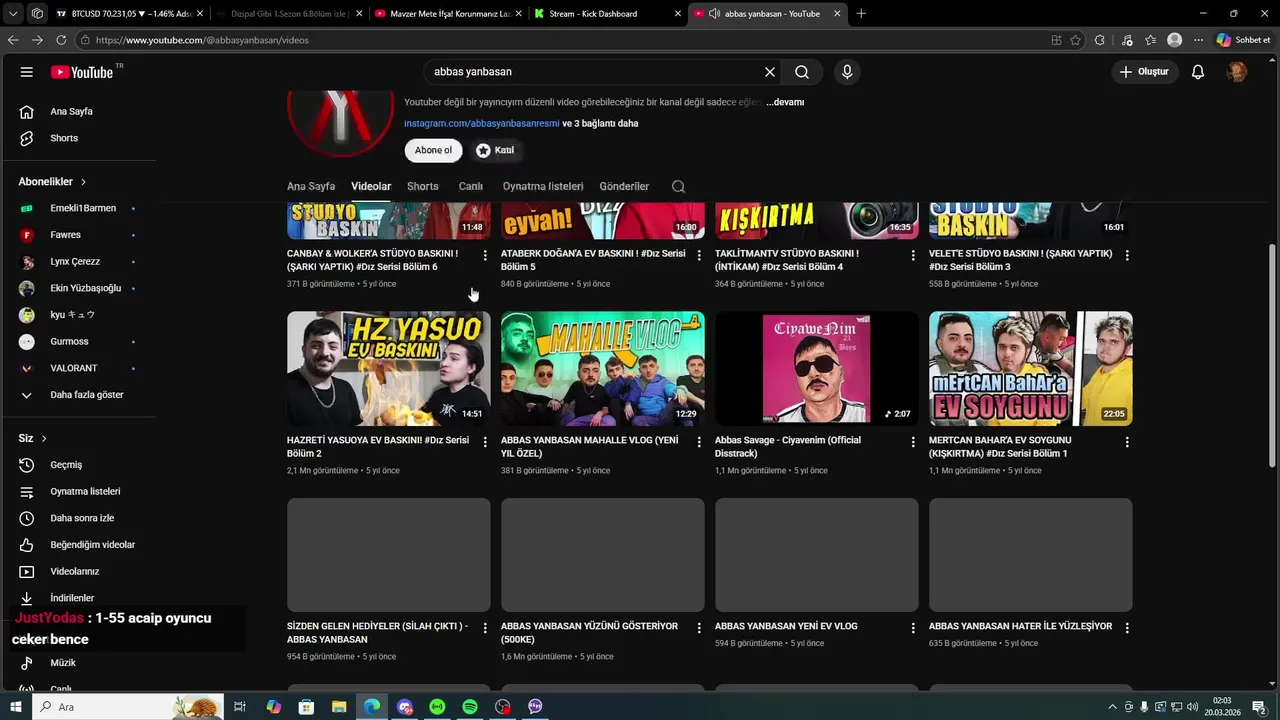1280x720 pixels.
Task: Open the Oynatma listeleri channel tab
Action: [543, 186]
